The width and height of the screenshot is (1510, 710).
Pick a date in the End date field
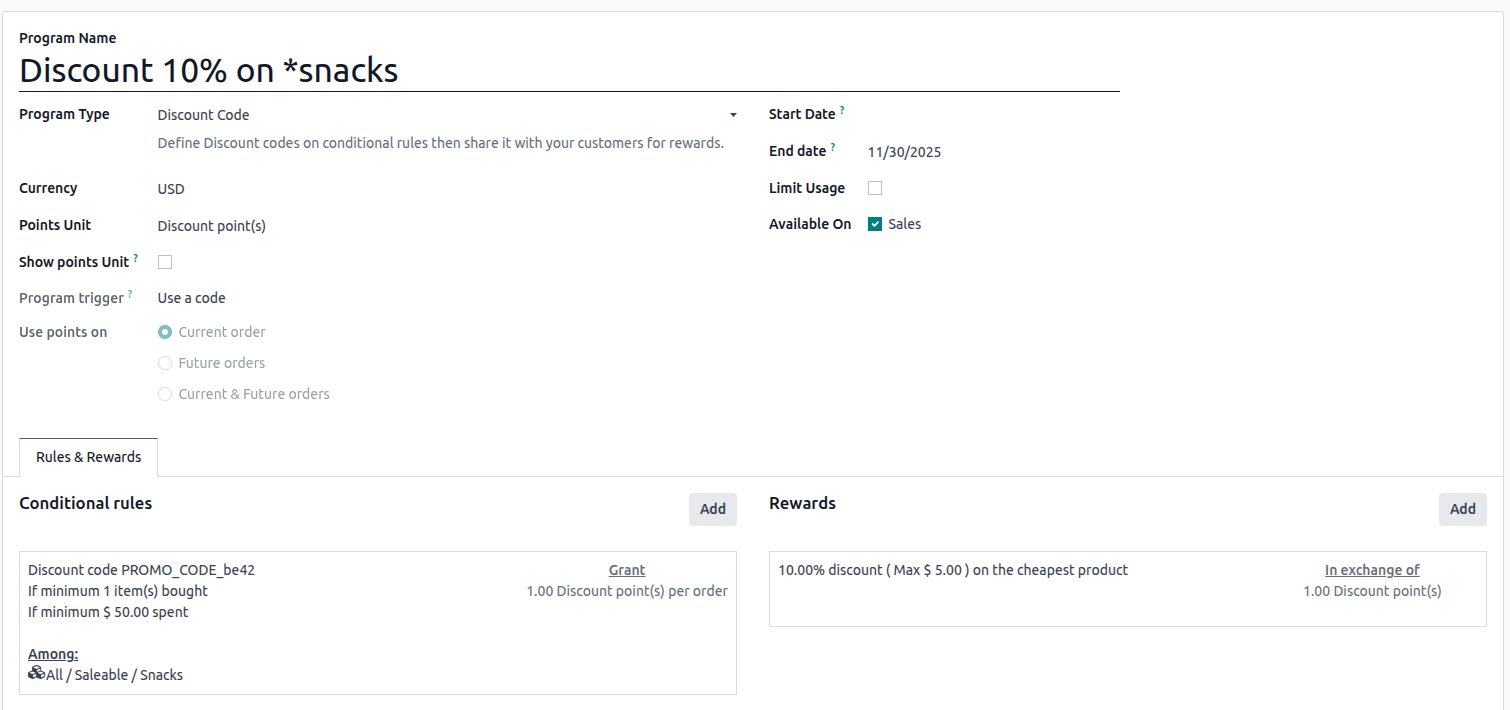pyautogui.click(x=904, y=152)
